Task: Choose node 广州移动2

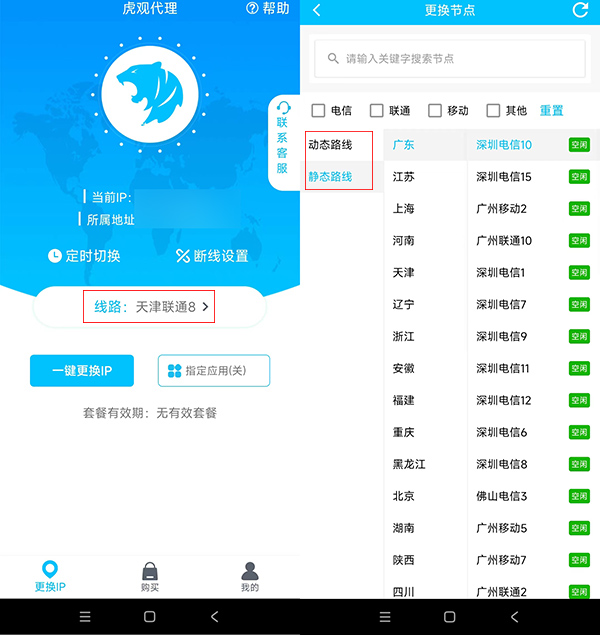Action: coord(501,209)
